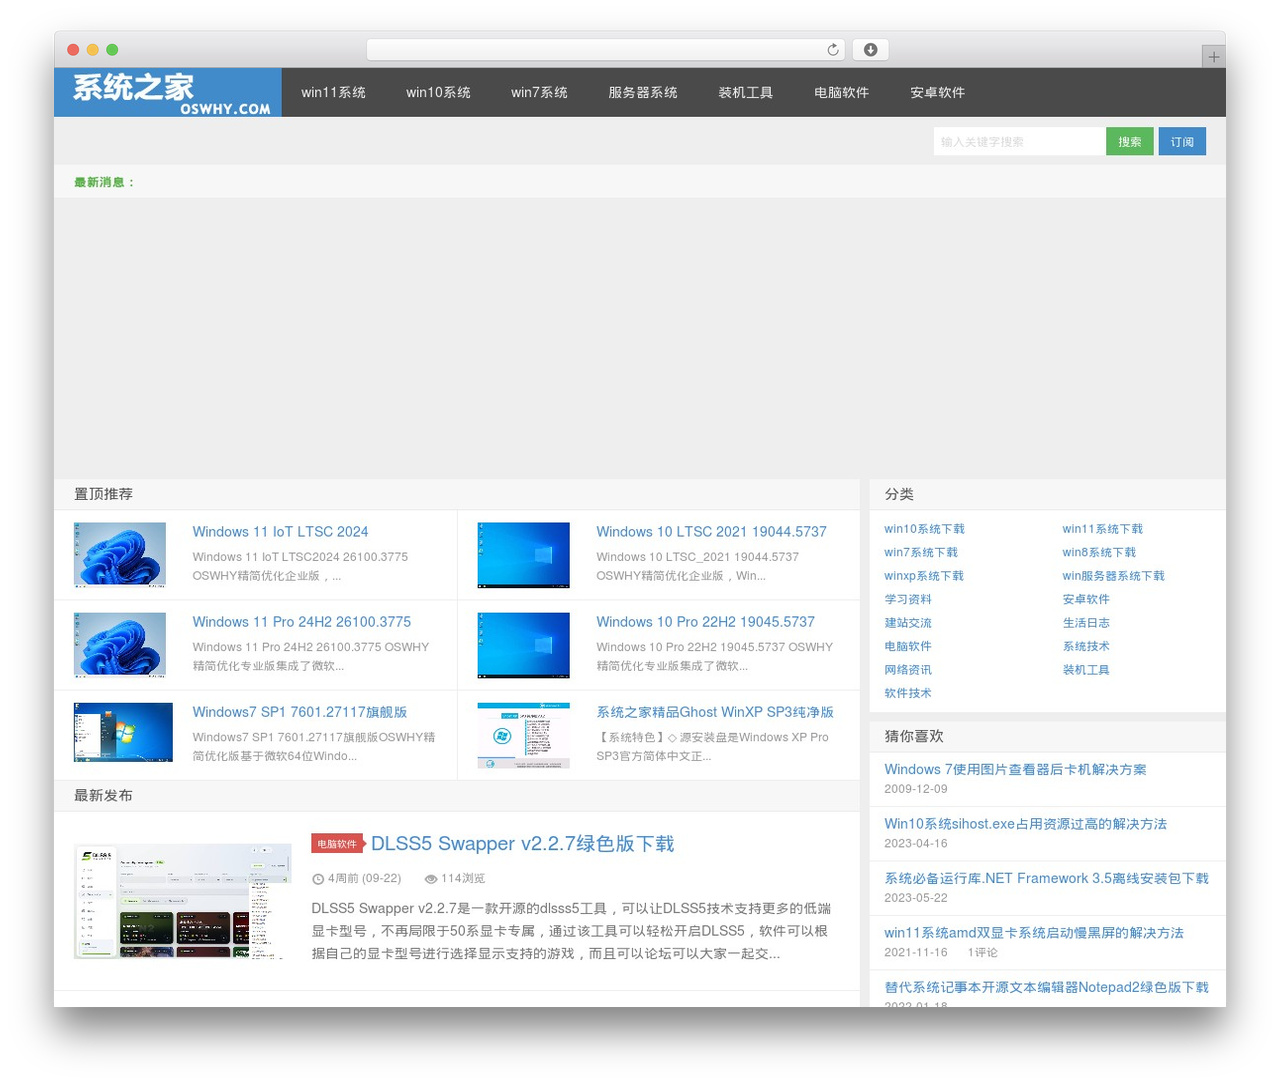
Task: Click the 系统之家 OSWHY.COM site logo
Action: click(x=168, y=93)
